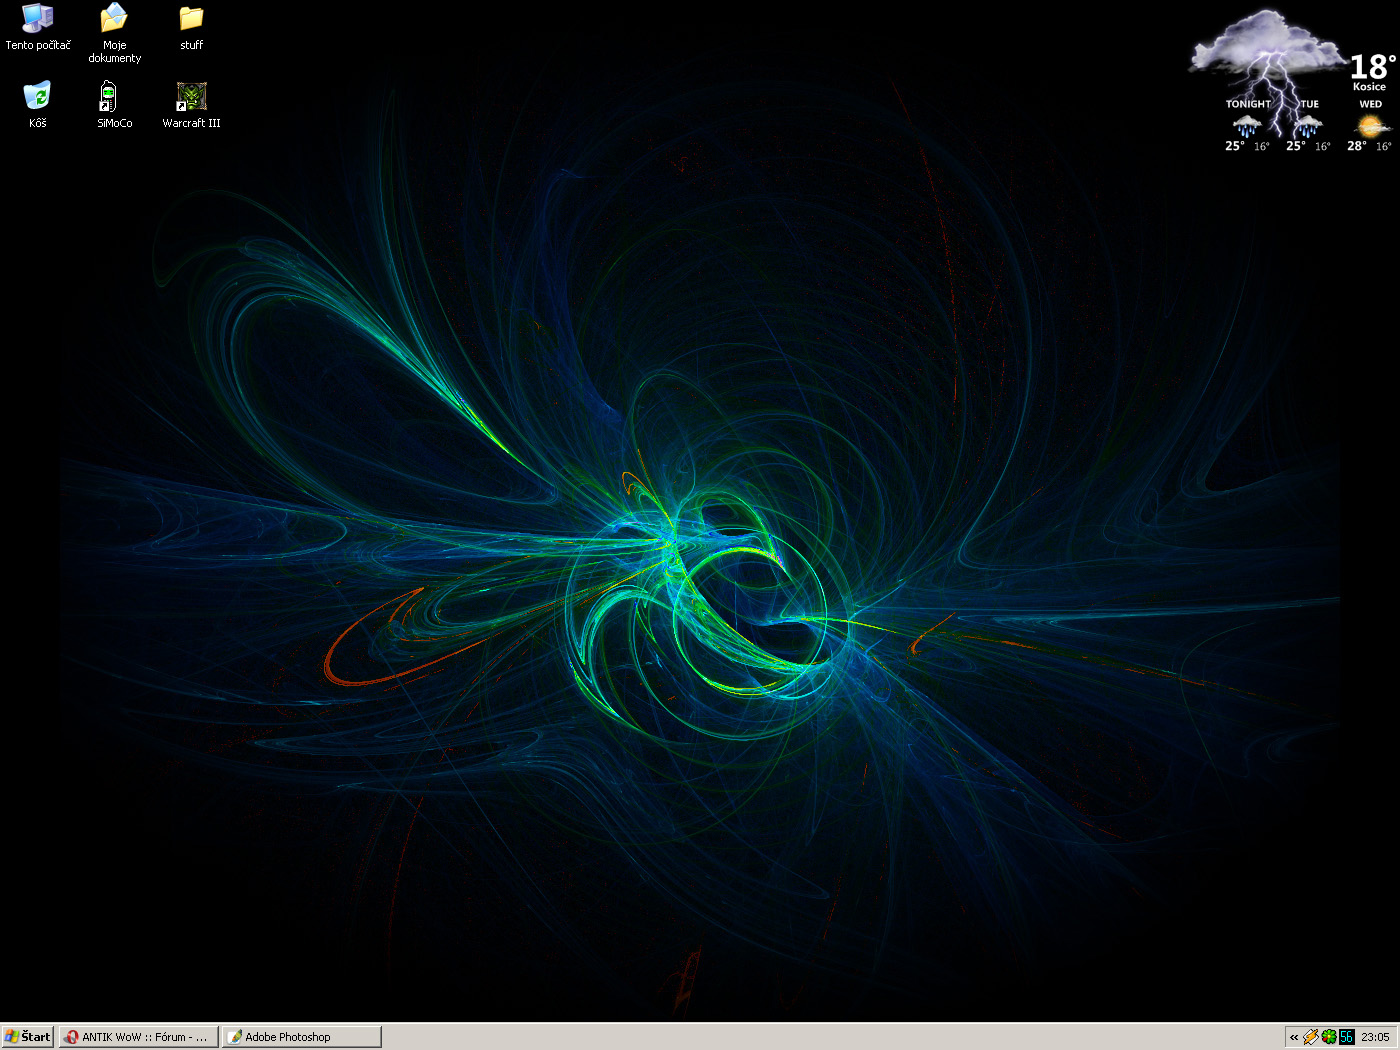The width and height of the screenshot is (1400, 1050).
Task: Expand hidden system tray icons chevron
Action: 1294,1037
